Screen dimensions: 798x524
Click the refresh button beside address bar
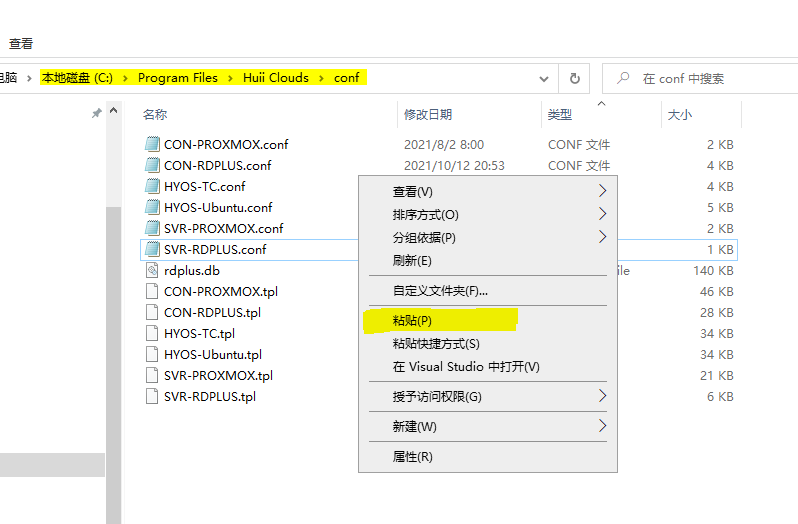(574, 78)
